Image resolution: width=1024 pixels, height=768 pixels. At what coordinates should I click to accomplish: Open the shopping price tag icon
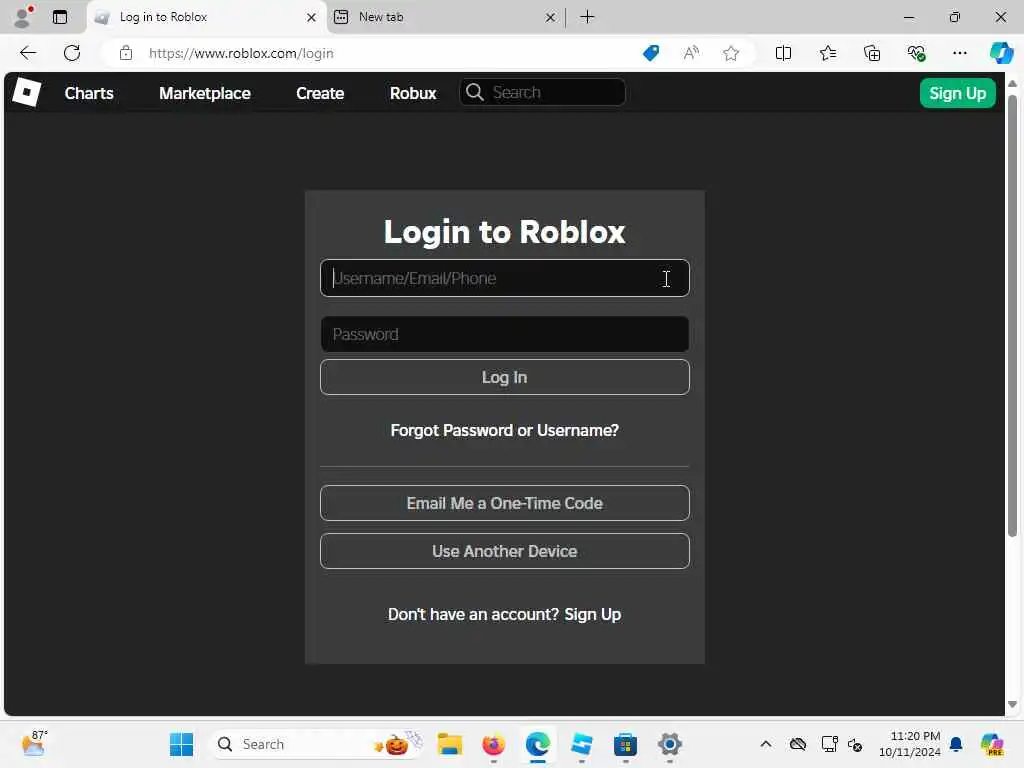651,53
